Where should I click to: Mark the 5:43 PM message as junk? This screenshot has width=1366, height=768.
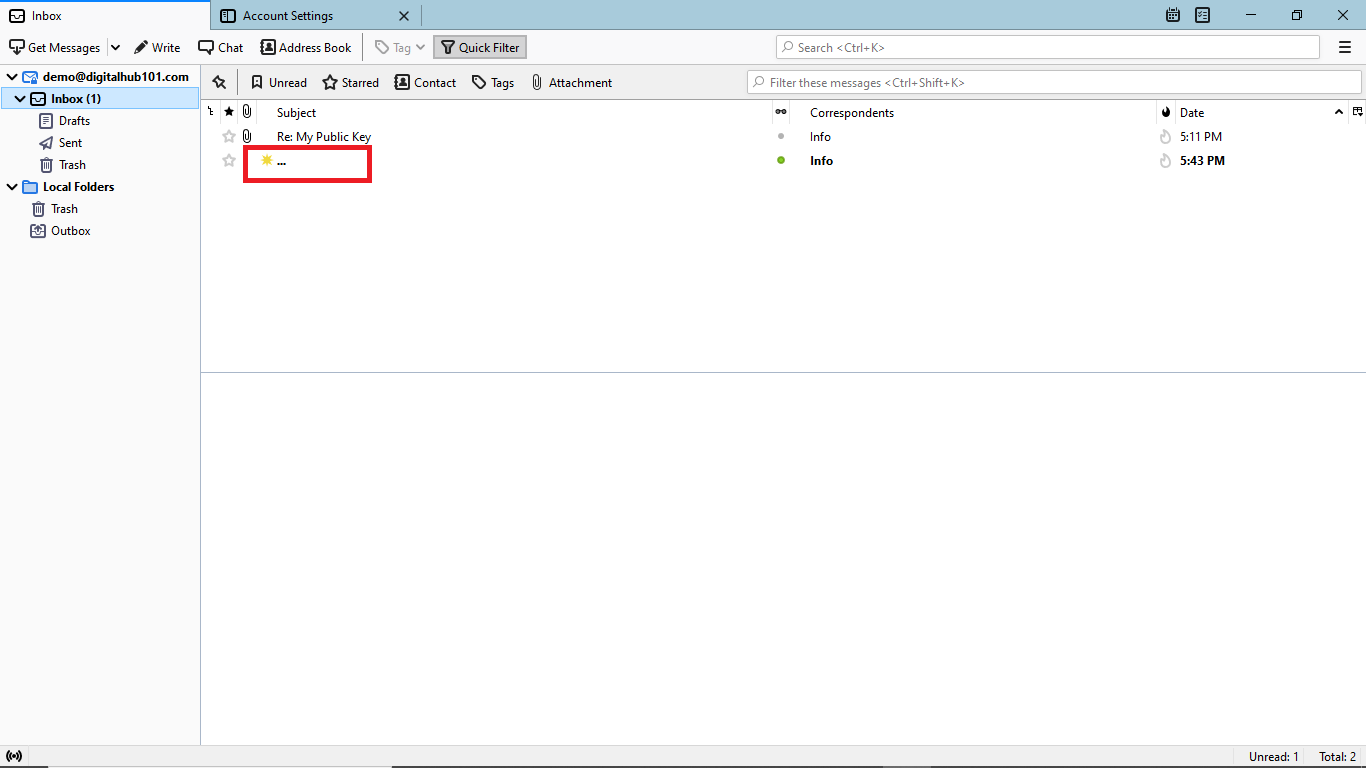1165,160
